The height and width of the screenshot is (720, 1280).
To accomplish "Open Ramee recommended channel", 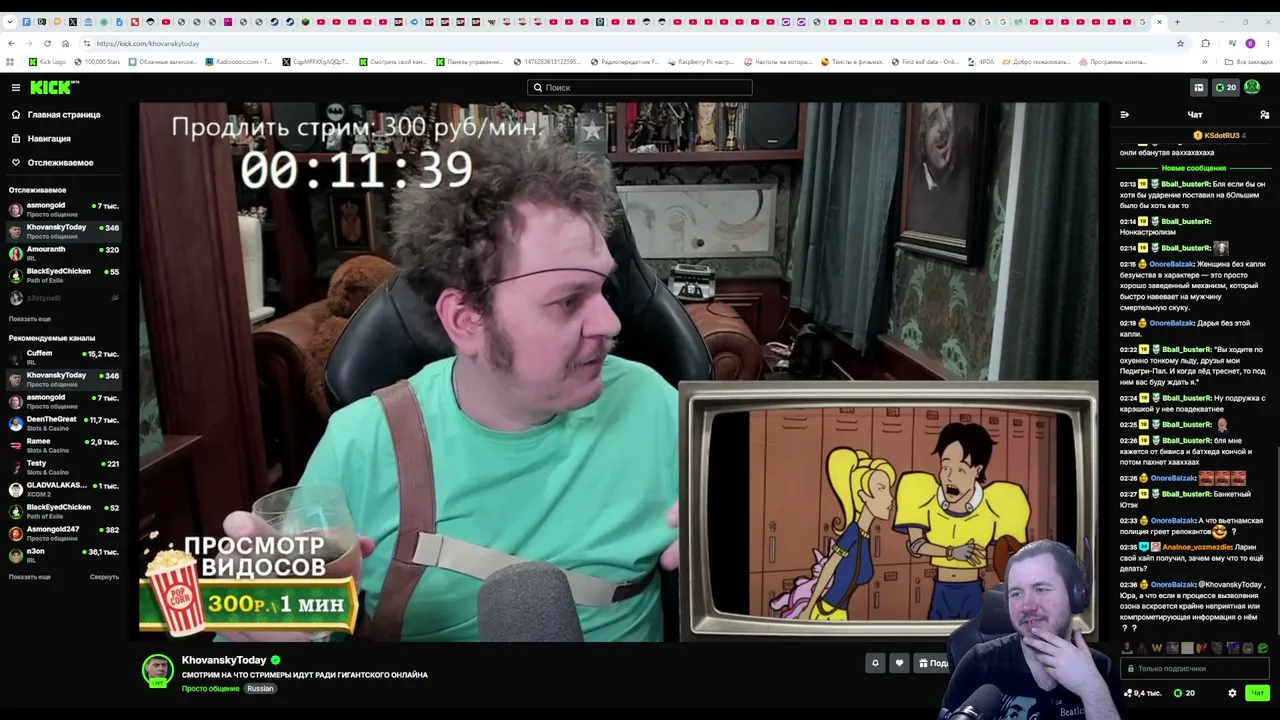I will tap(64, 446).
